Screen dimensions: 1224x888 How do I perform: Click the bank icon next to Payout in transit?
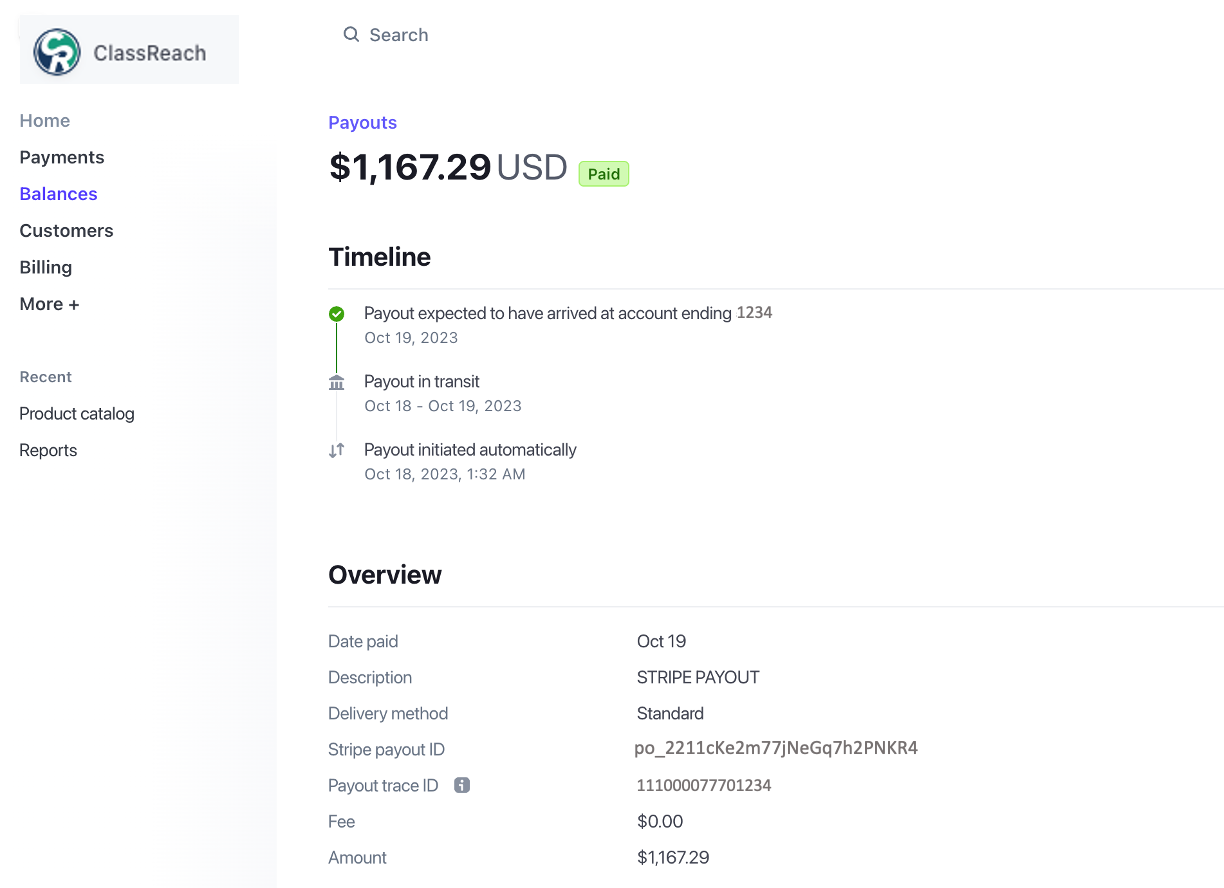coord(336,382)
